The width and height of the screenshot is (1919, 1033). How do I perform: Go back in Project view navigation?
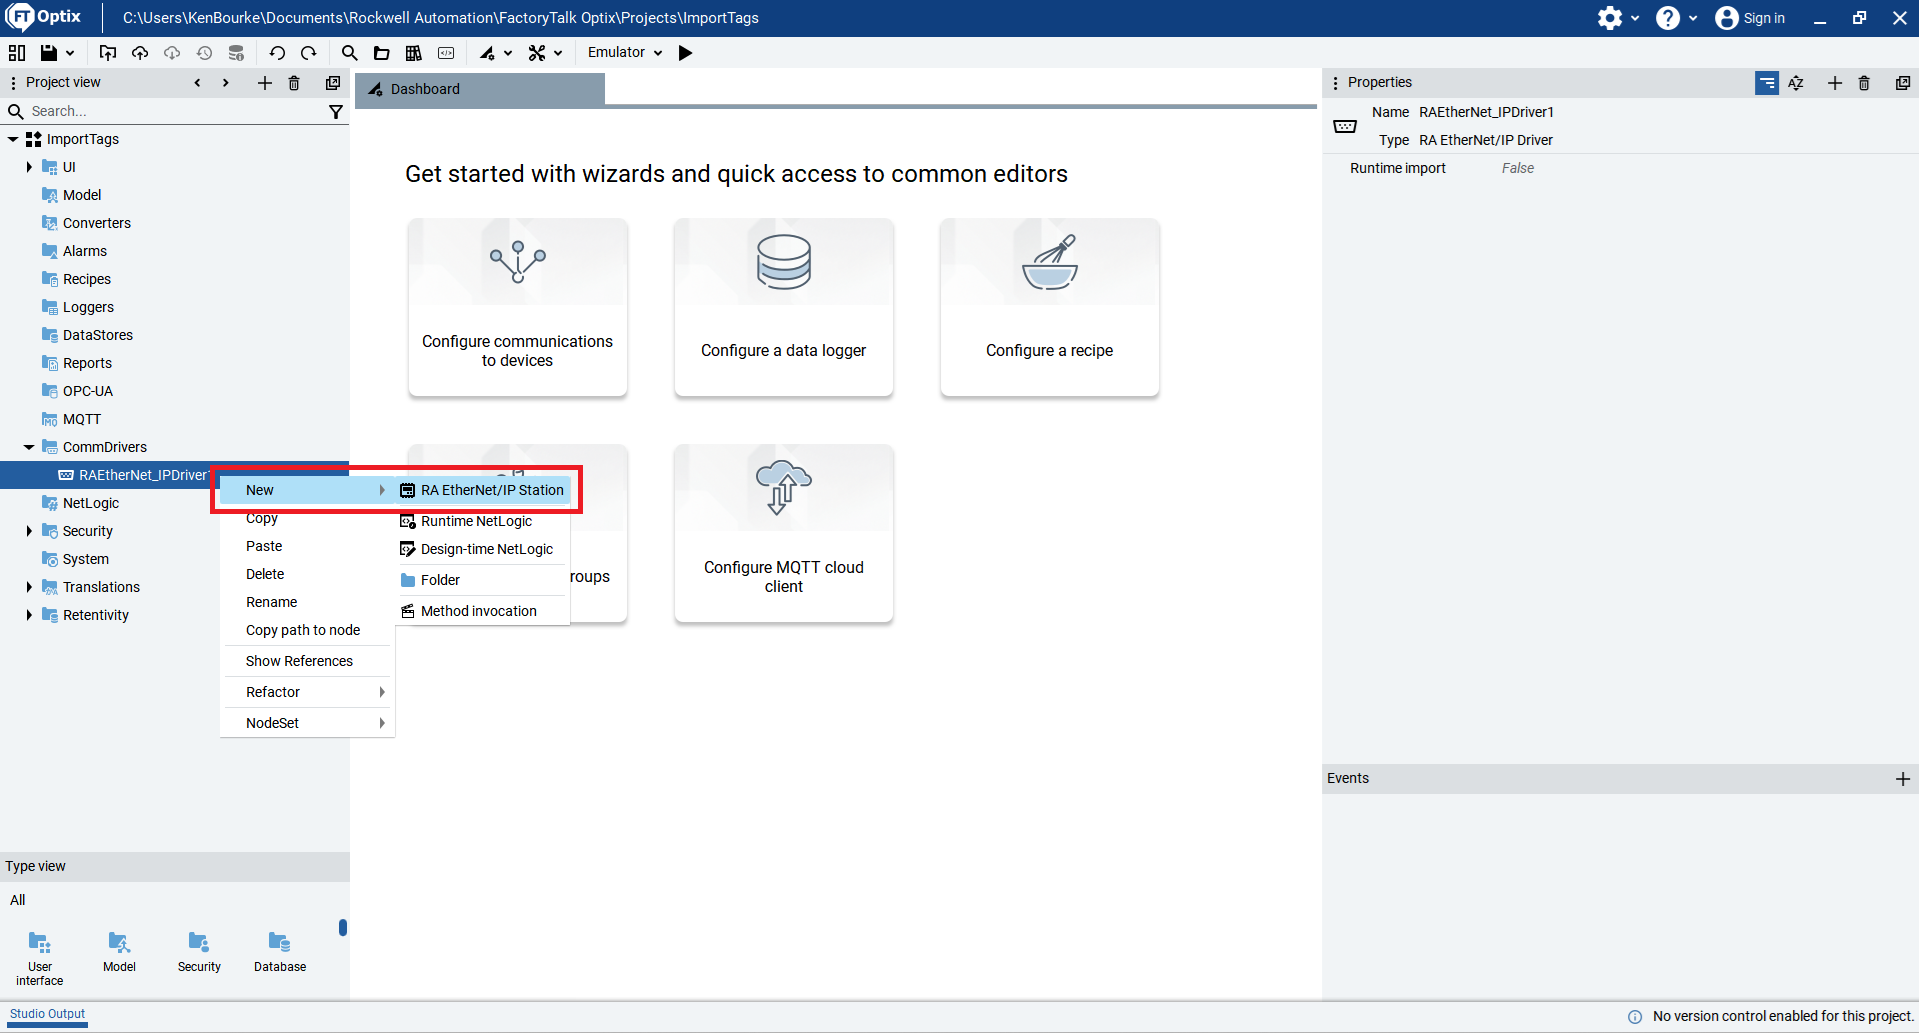tap(197, 83)
